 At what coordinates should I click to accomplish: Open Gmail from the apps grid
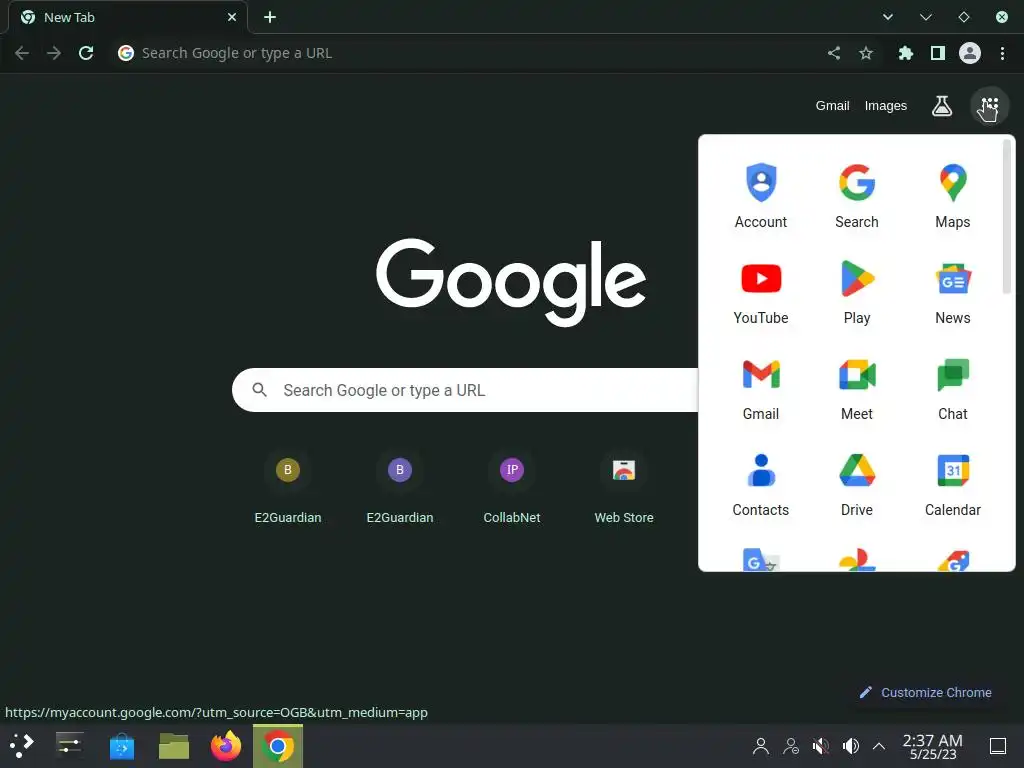point(761,388)
